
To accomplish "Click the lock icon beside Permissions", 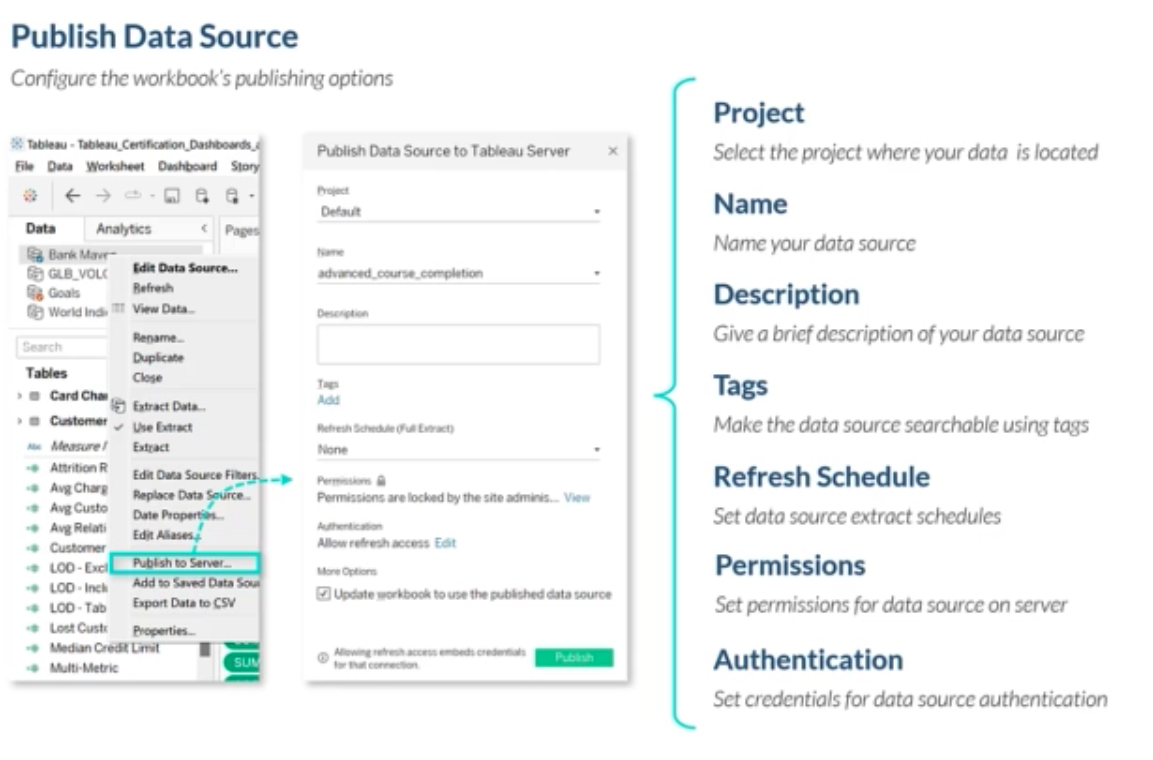I will 381,481.
